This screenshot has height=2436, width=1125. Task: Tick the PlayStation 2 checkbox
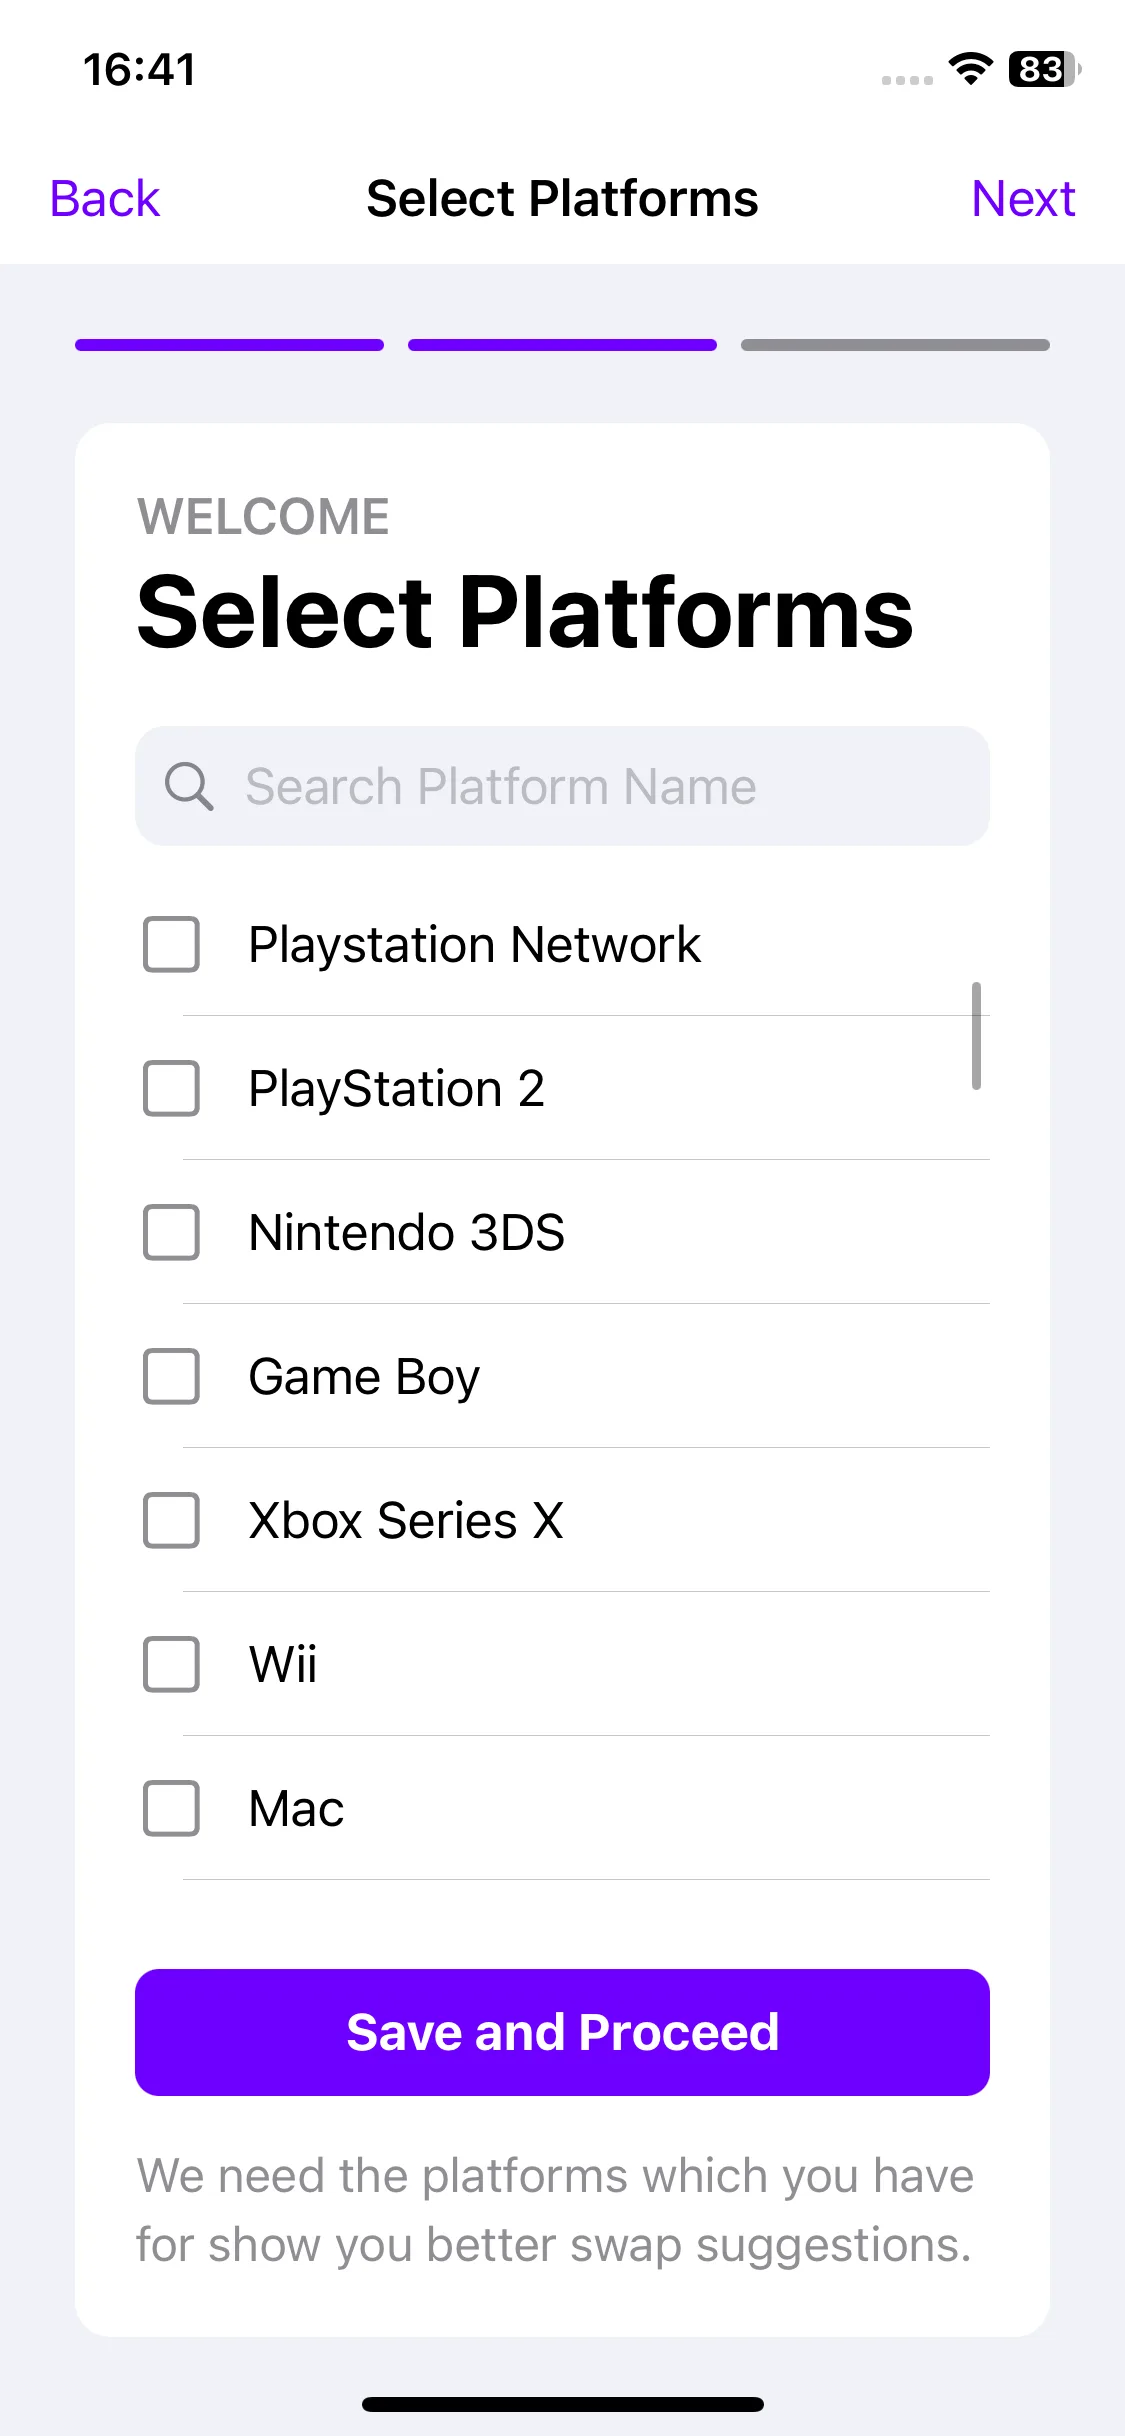(x=171, y=1088)
